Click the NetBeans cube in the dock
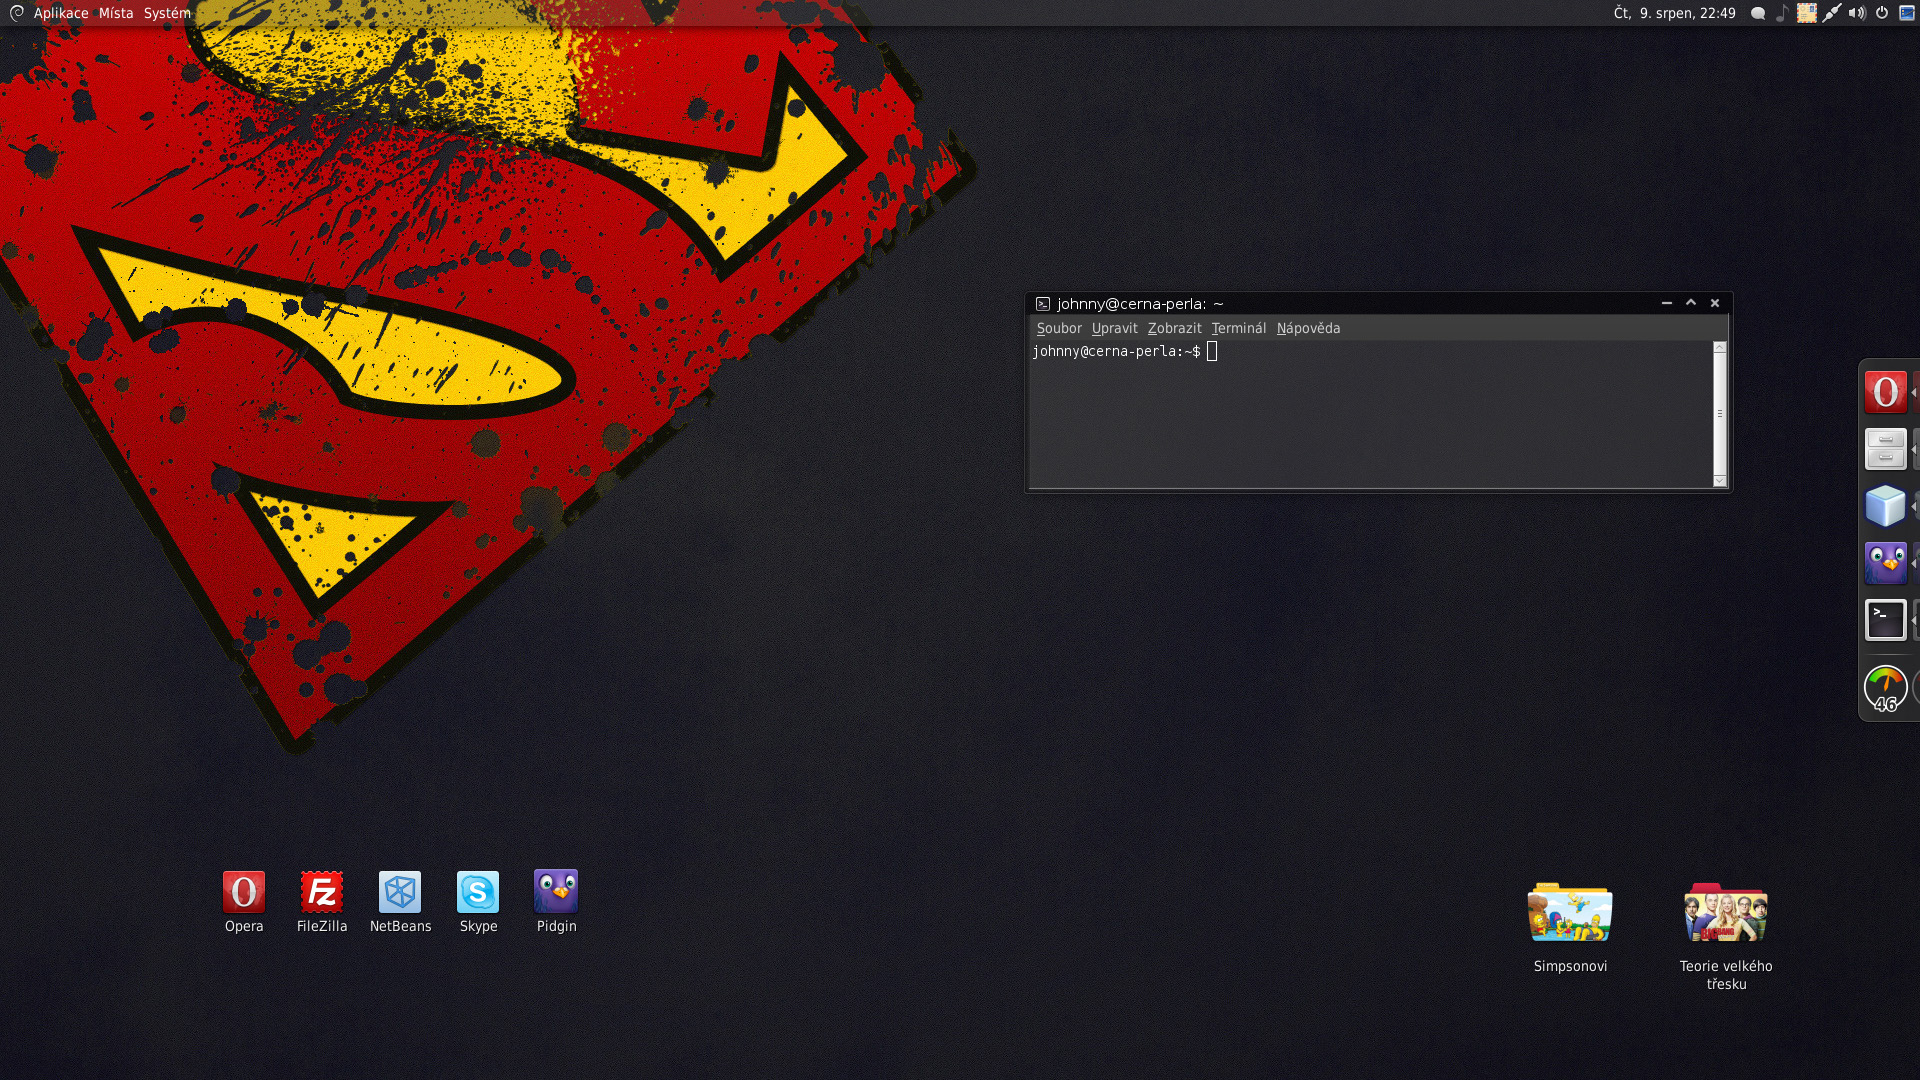Screen dimensions: 1920x1080 point(1885,506)
